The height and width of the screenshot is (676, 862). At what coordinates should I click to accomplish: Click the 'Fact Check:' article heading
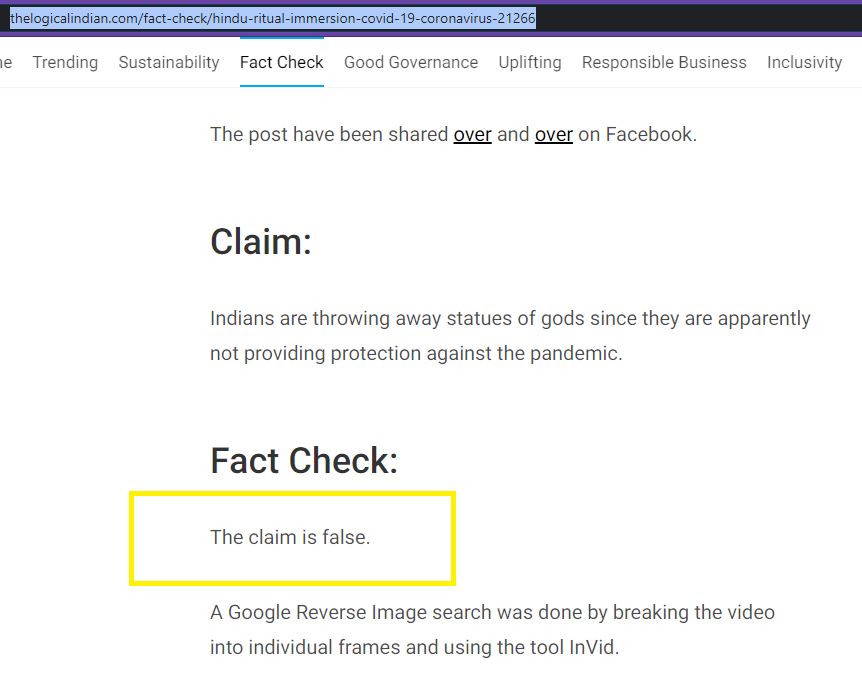pyautogui.click(x=303, y=461)
